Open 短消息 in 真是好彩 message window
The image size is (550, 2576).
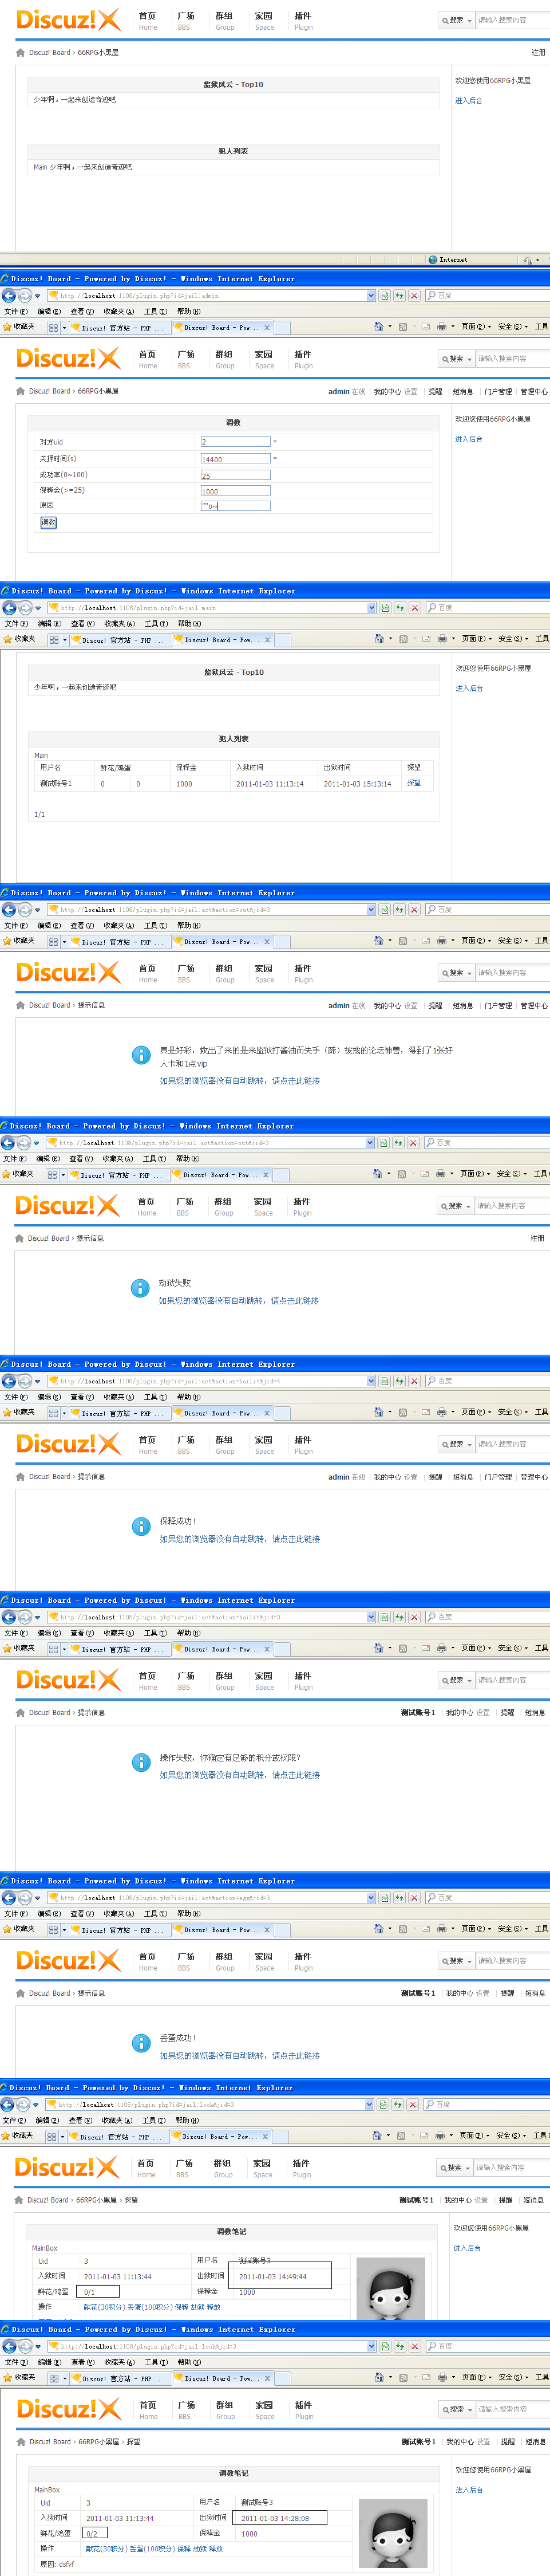tap(463, 1005)
